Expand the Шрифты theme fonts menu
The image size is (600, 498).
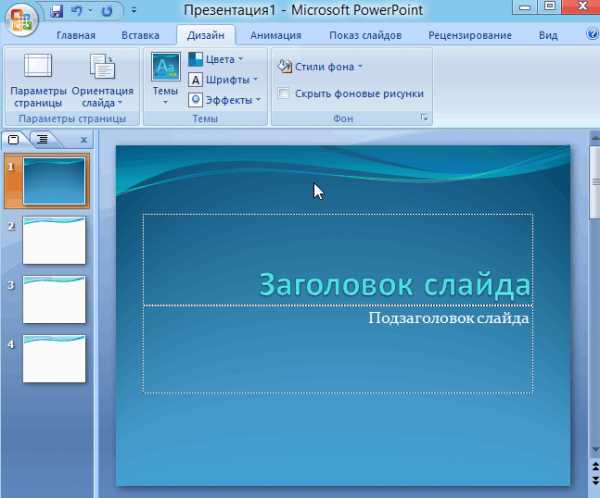223,80
